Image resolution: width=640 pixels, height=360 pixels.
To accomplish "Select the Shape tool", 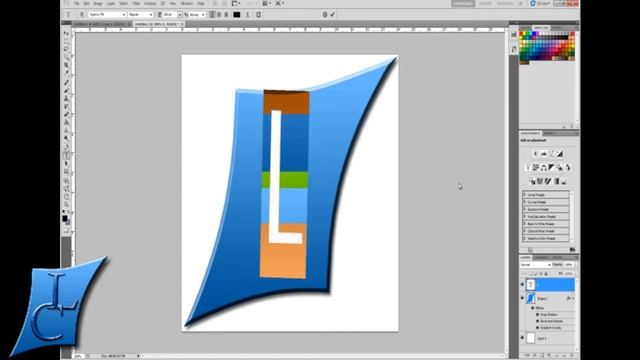I will pos(67,171).
